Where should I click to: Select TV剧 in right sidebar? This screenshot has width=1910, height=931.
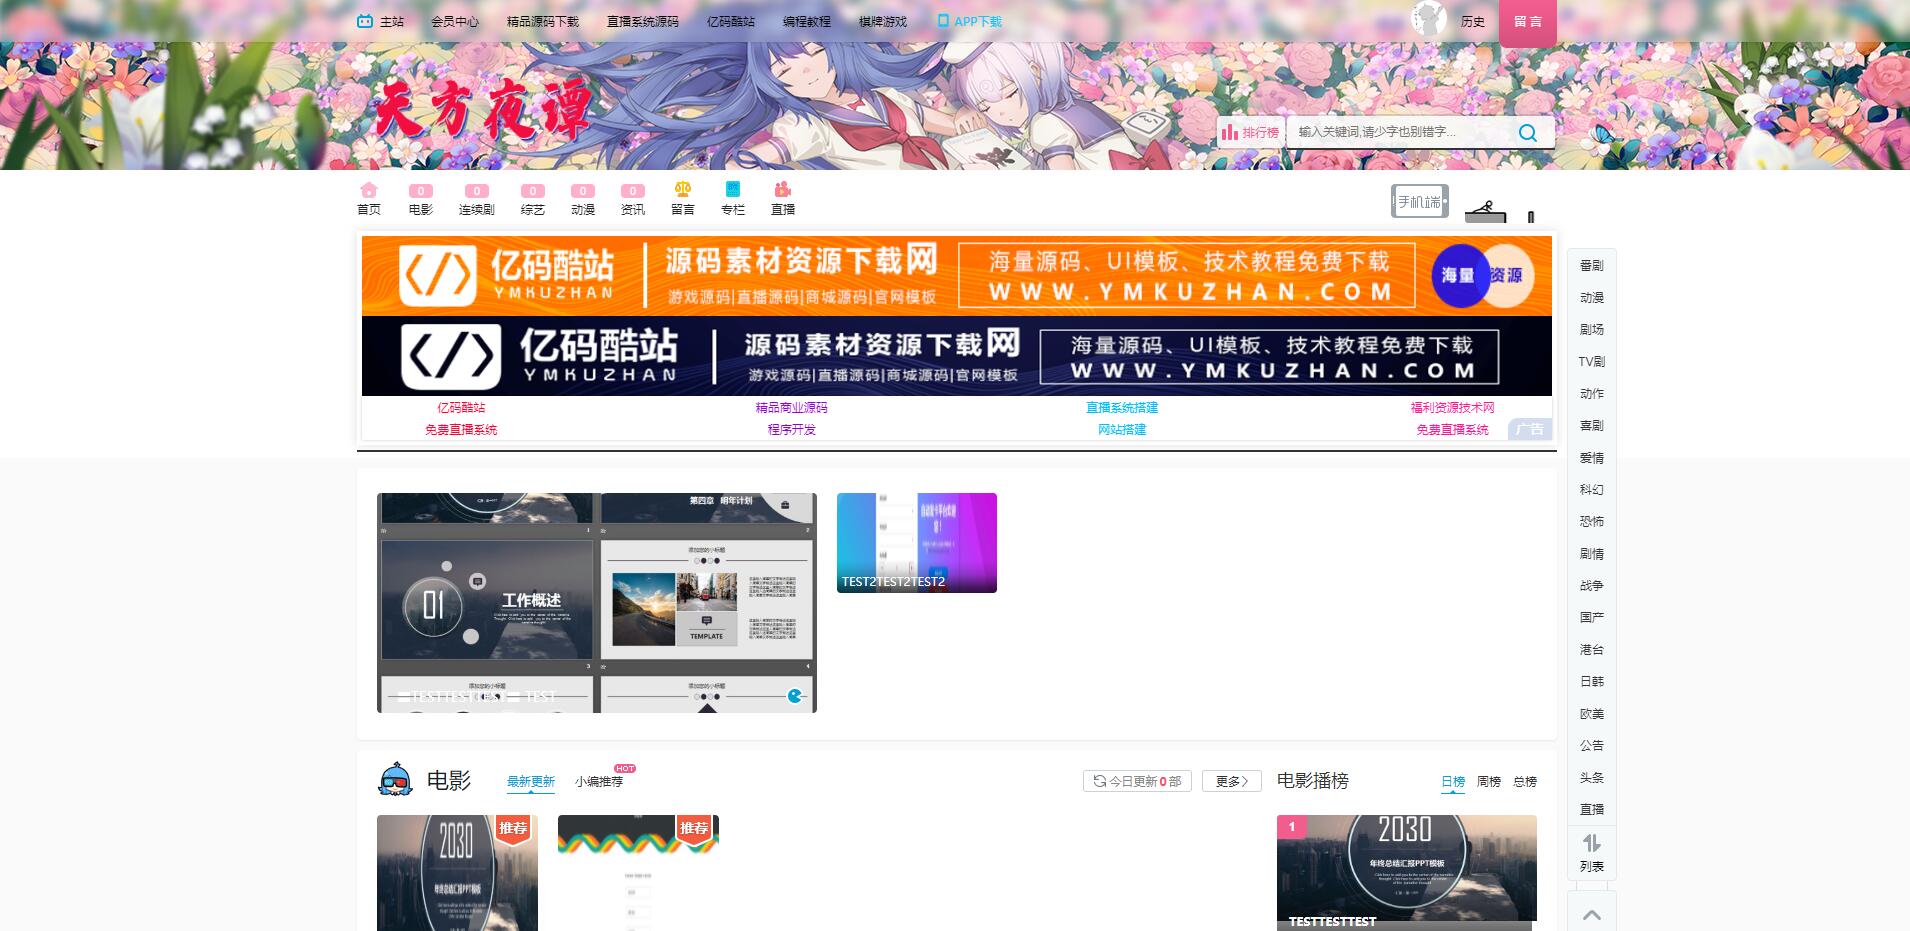pos(1592,361)
